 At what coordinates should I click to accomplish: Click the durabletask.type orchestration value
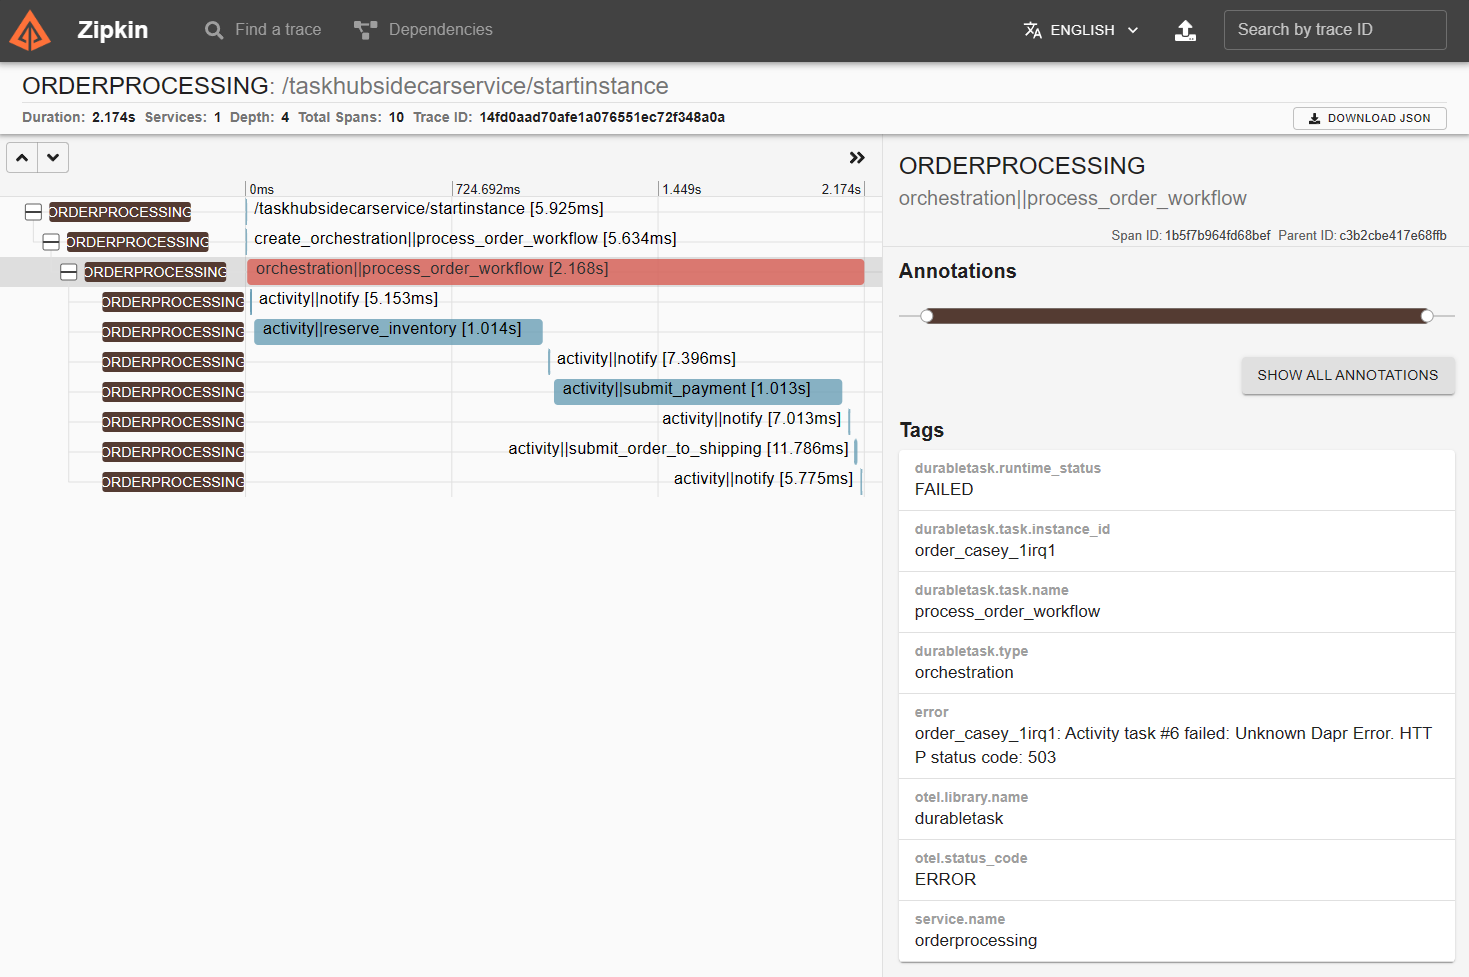[964, 673]
